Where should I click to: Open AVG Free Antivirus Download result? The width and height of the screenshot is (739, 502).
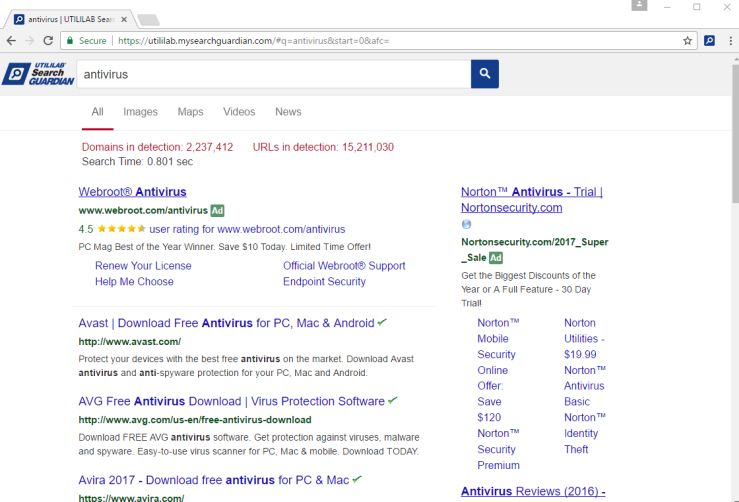coord(231,401)
